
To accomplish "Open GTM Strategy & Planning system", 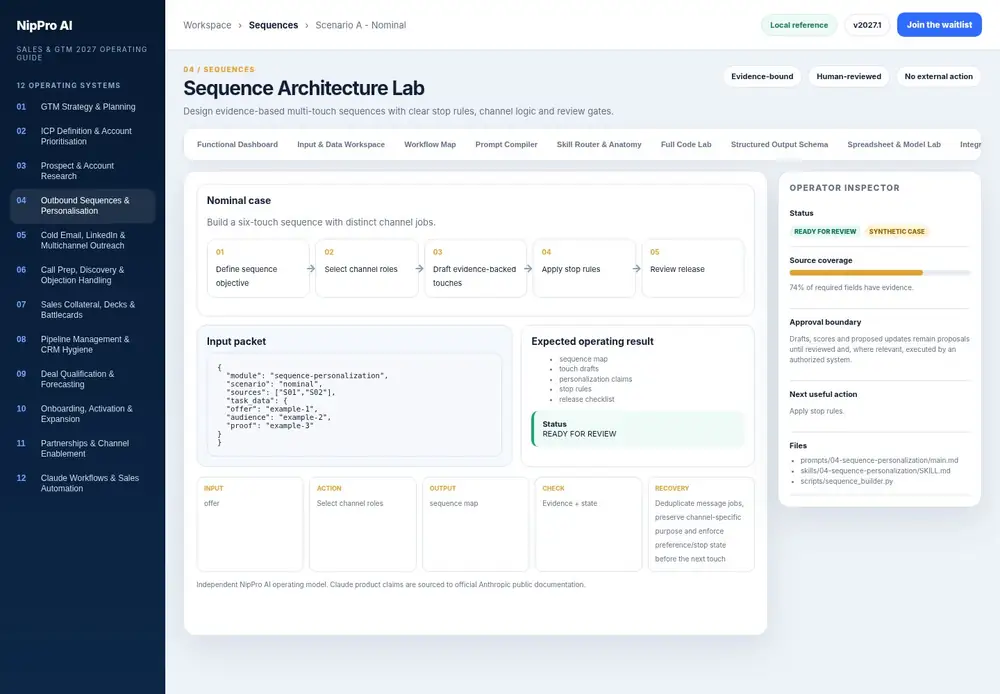I will pos(82,107).
